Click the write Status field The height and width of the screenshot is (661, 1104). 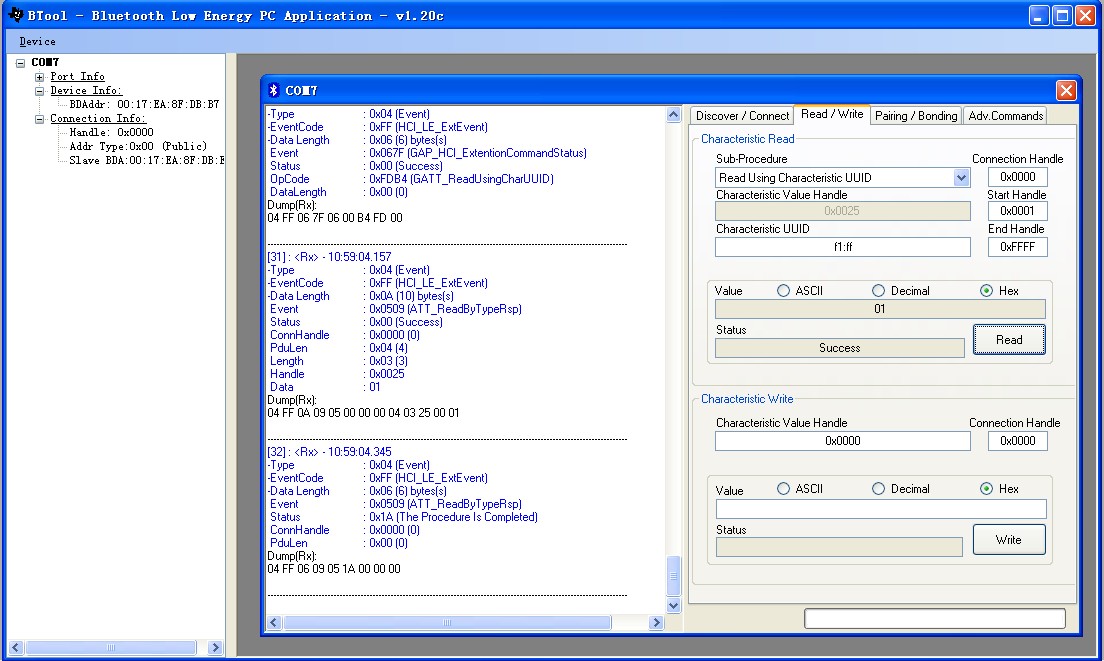839,547
